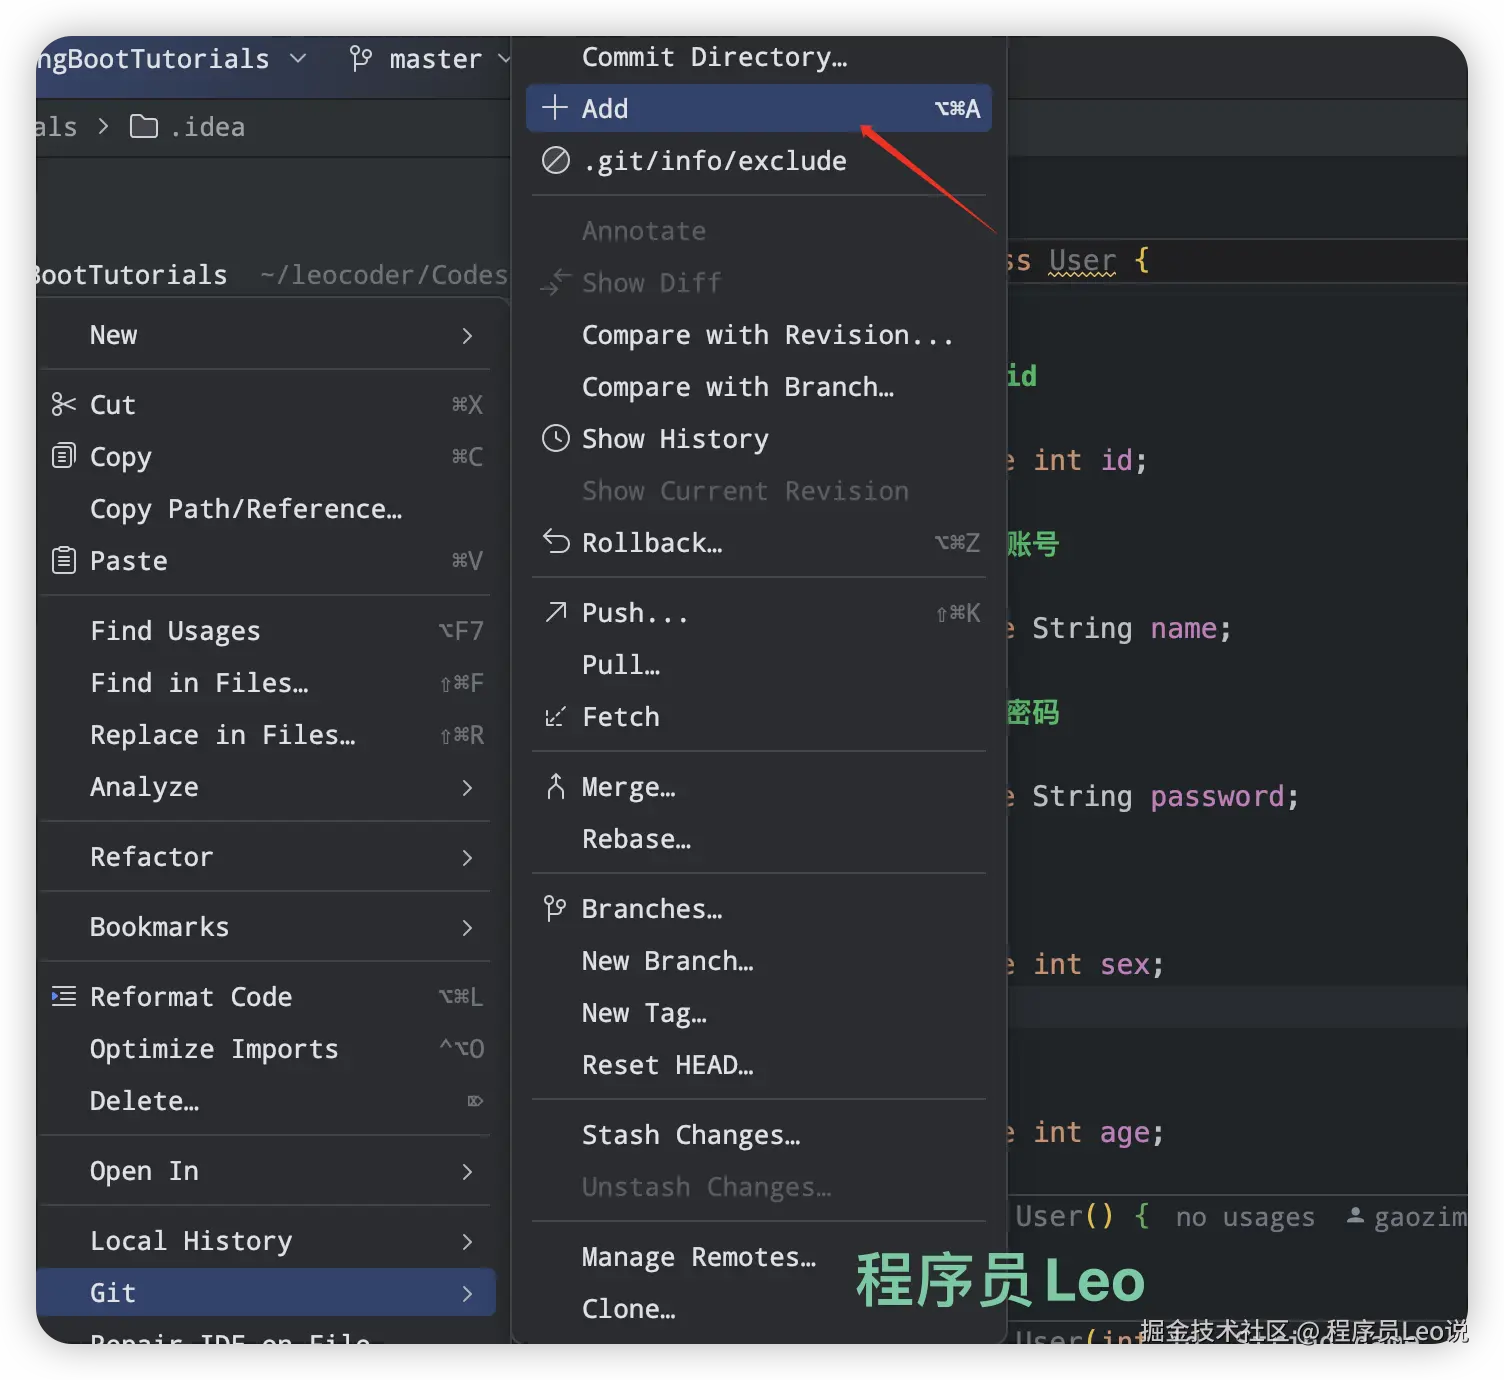Click the Fetch icon
Viewport: 1504px width, 1380px height.
click(555, 717)
